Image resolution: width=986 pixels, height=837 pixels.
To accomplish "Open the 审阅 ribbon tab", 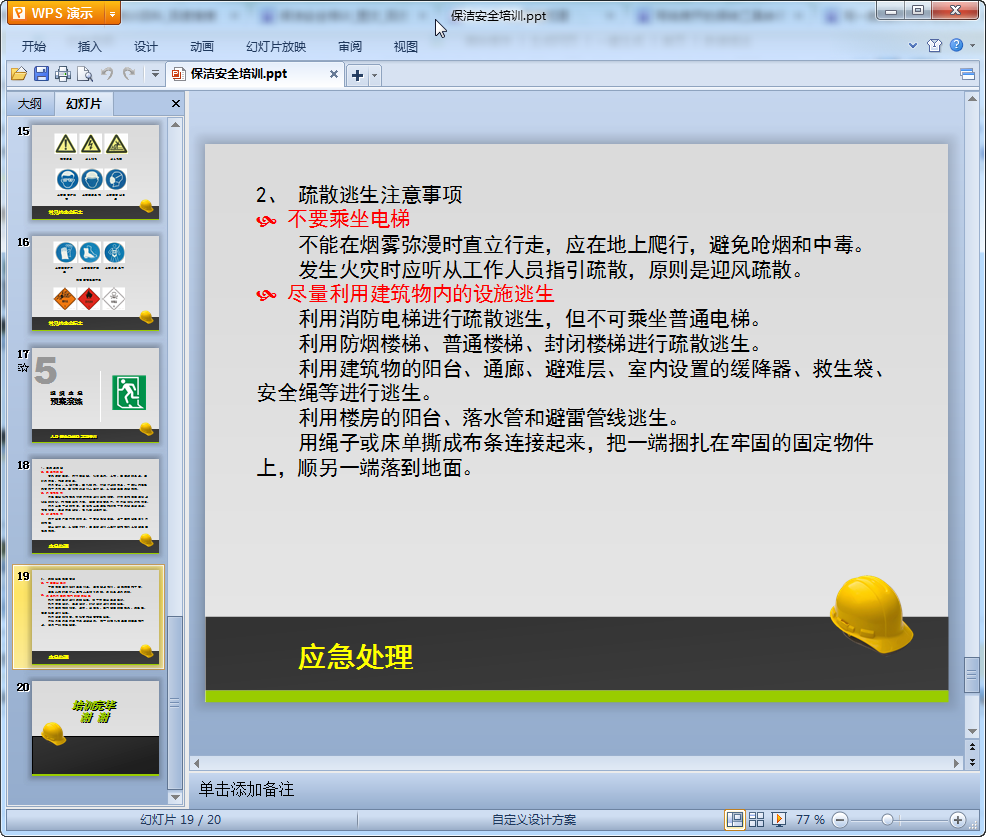I will (x=350, y=47).
